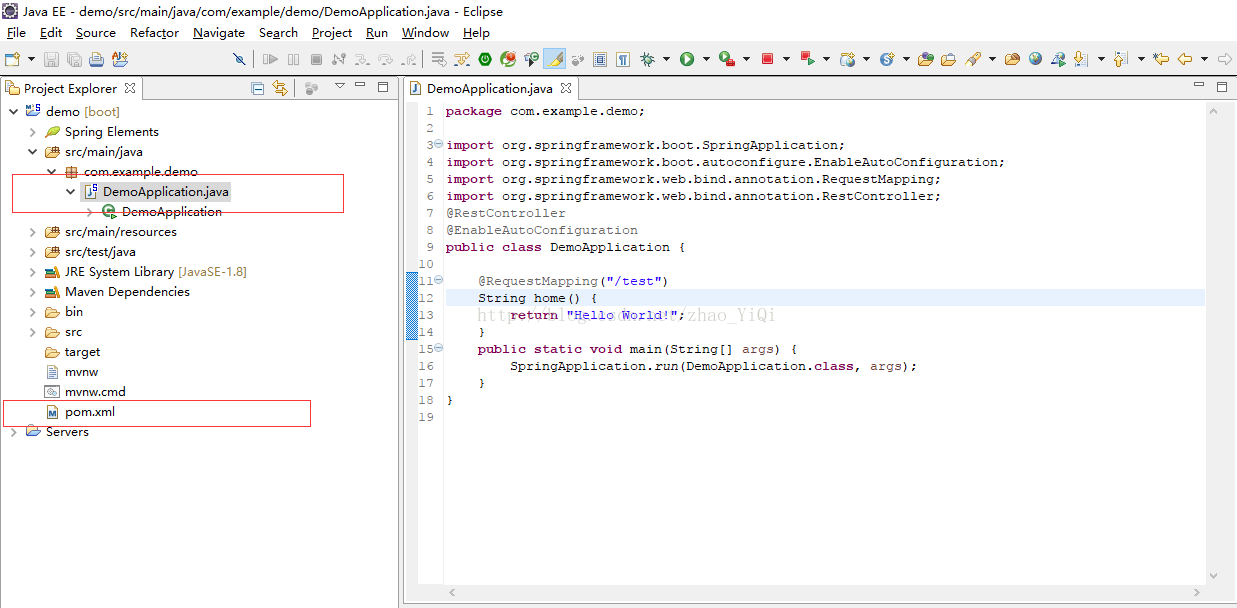Toggle the Skip All Breakpoints icon
The height and width of the screenshot is (608, 1237).
[239, 59]
